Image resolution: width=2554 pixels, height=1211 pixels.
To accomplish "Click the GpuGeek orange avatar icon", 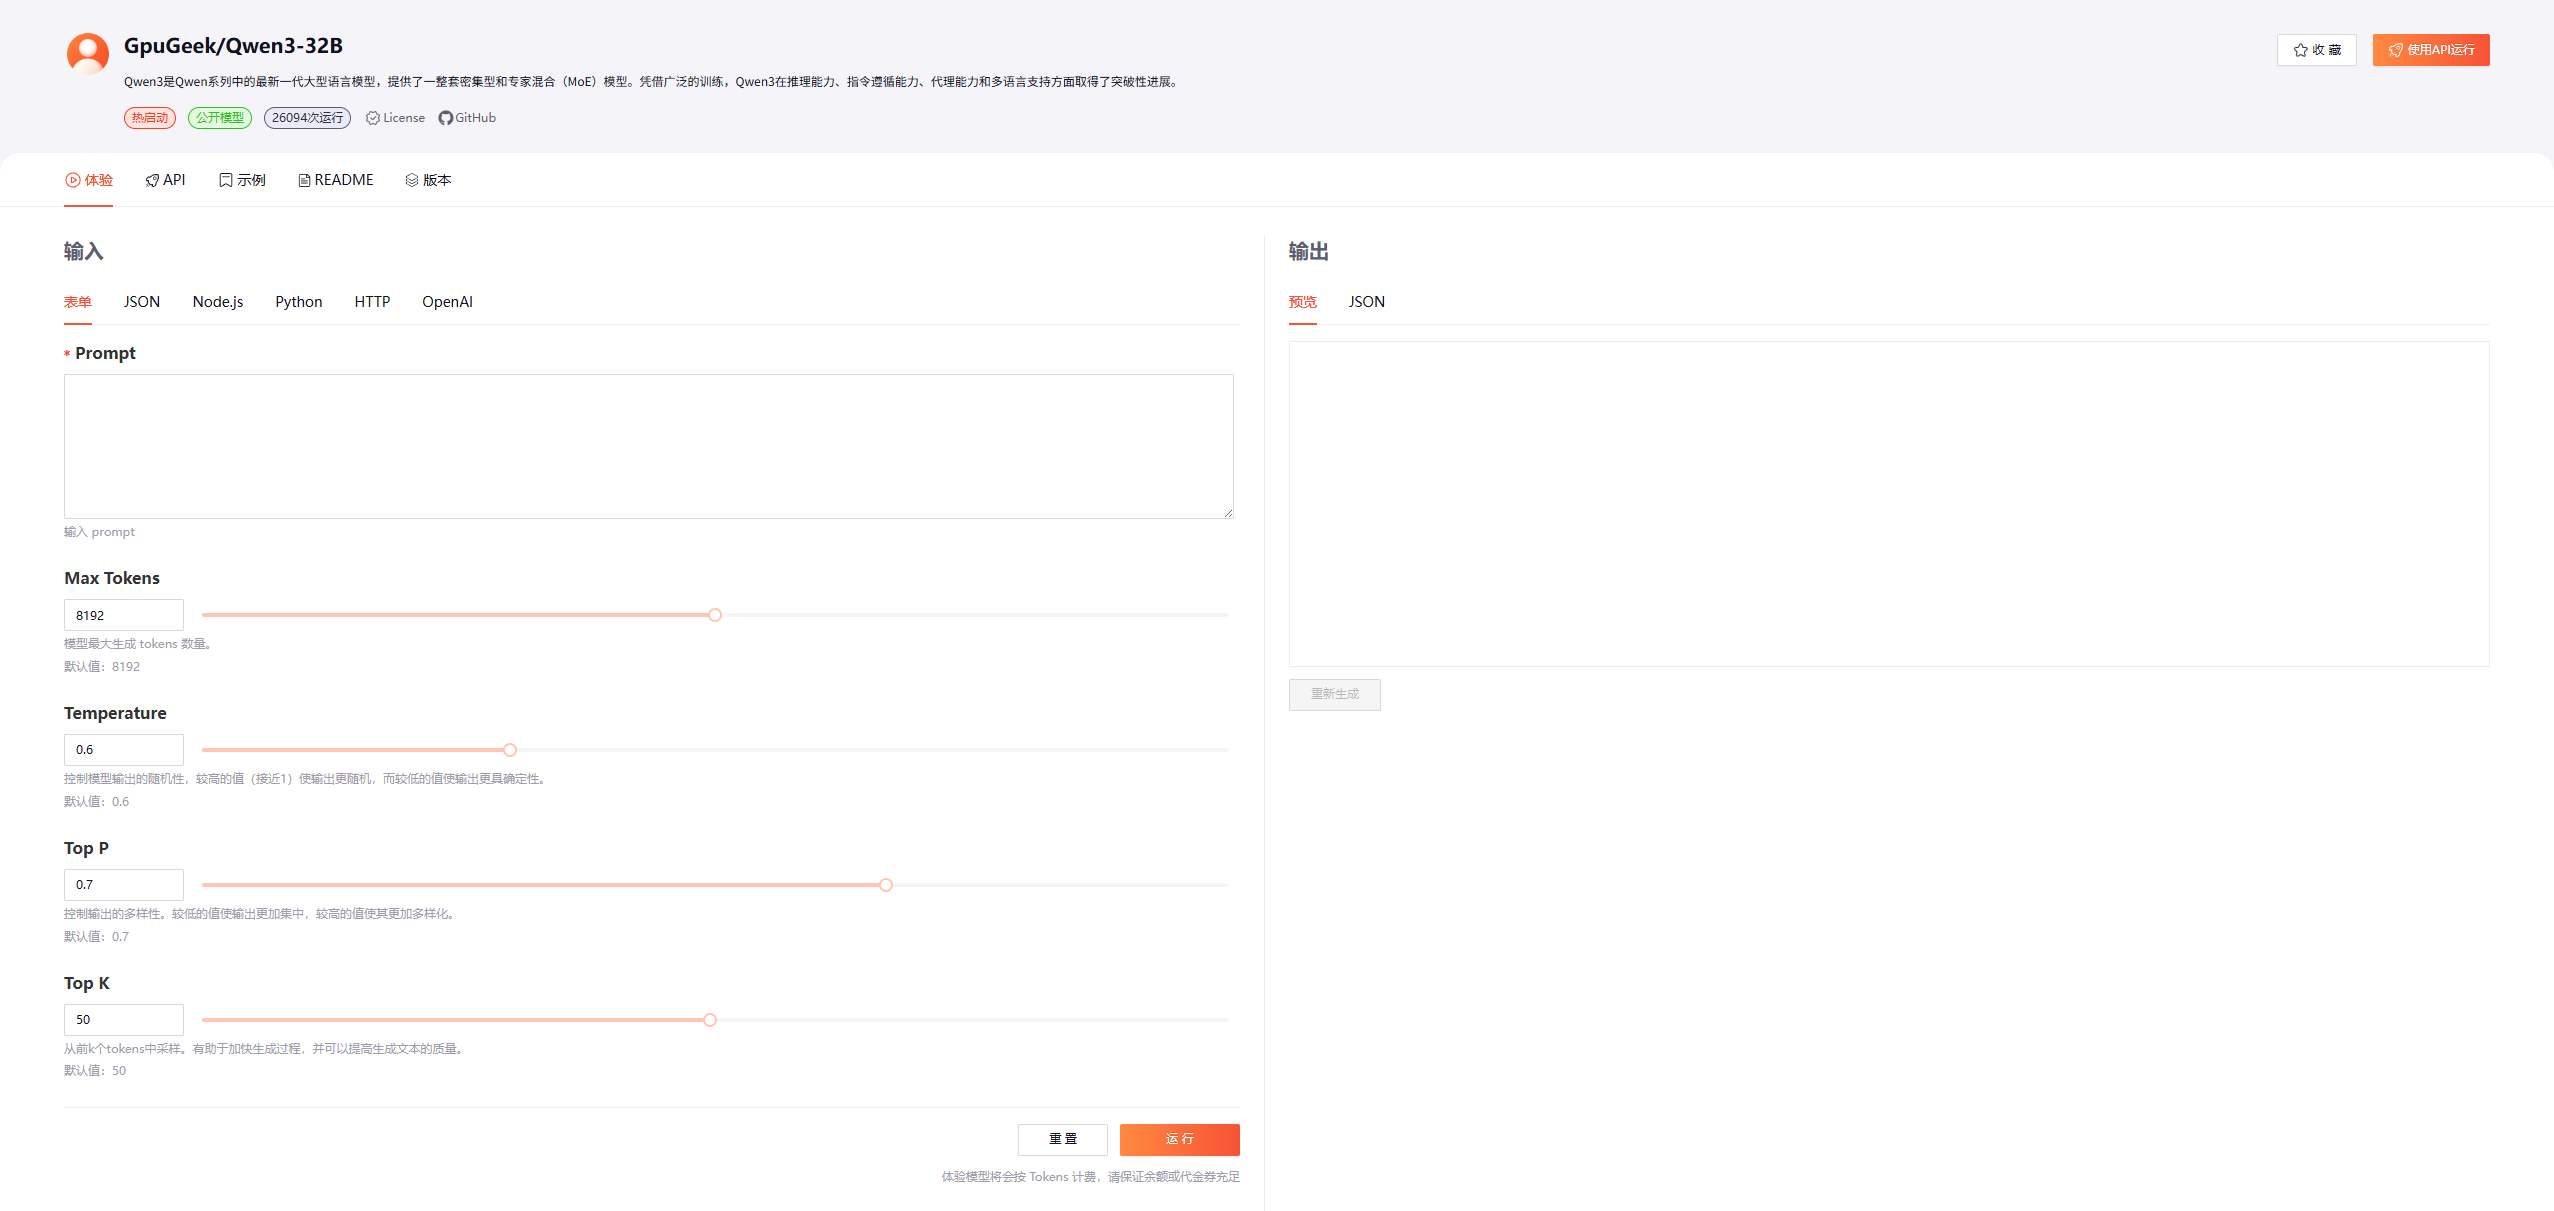I will (88, 53).
